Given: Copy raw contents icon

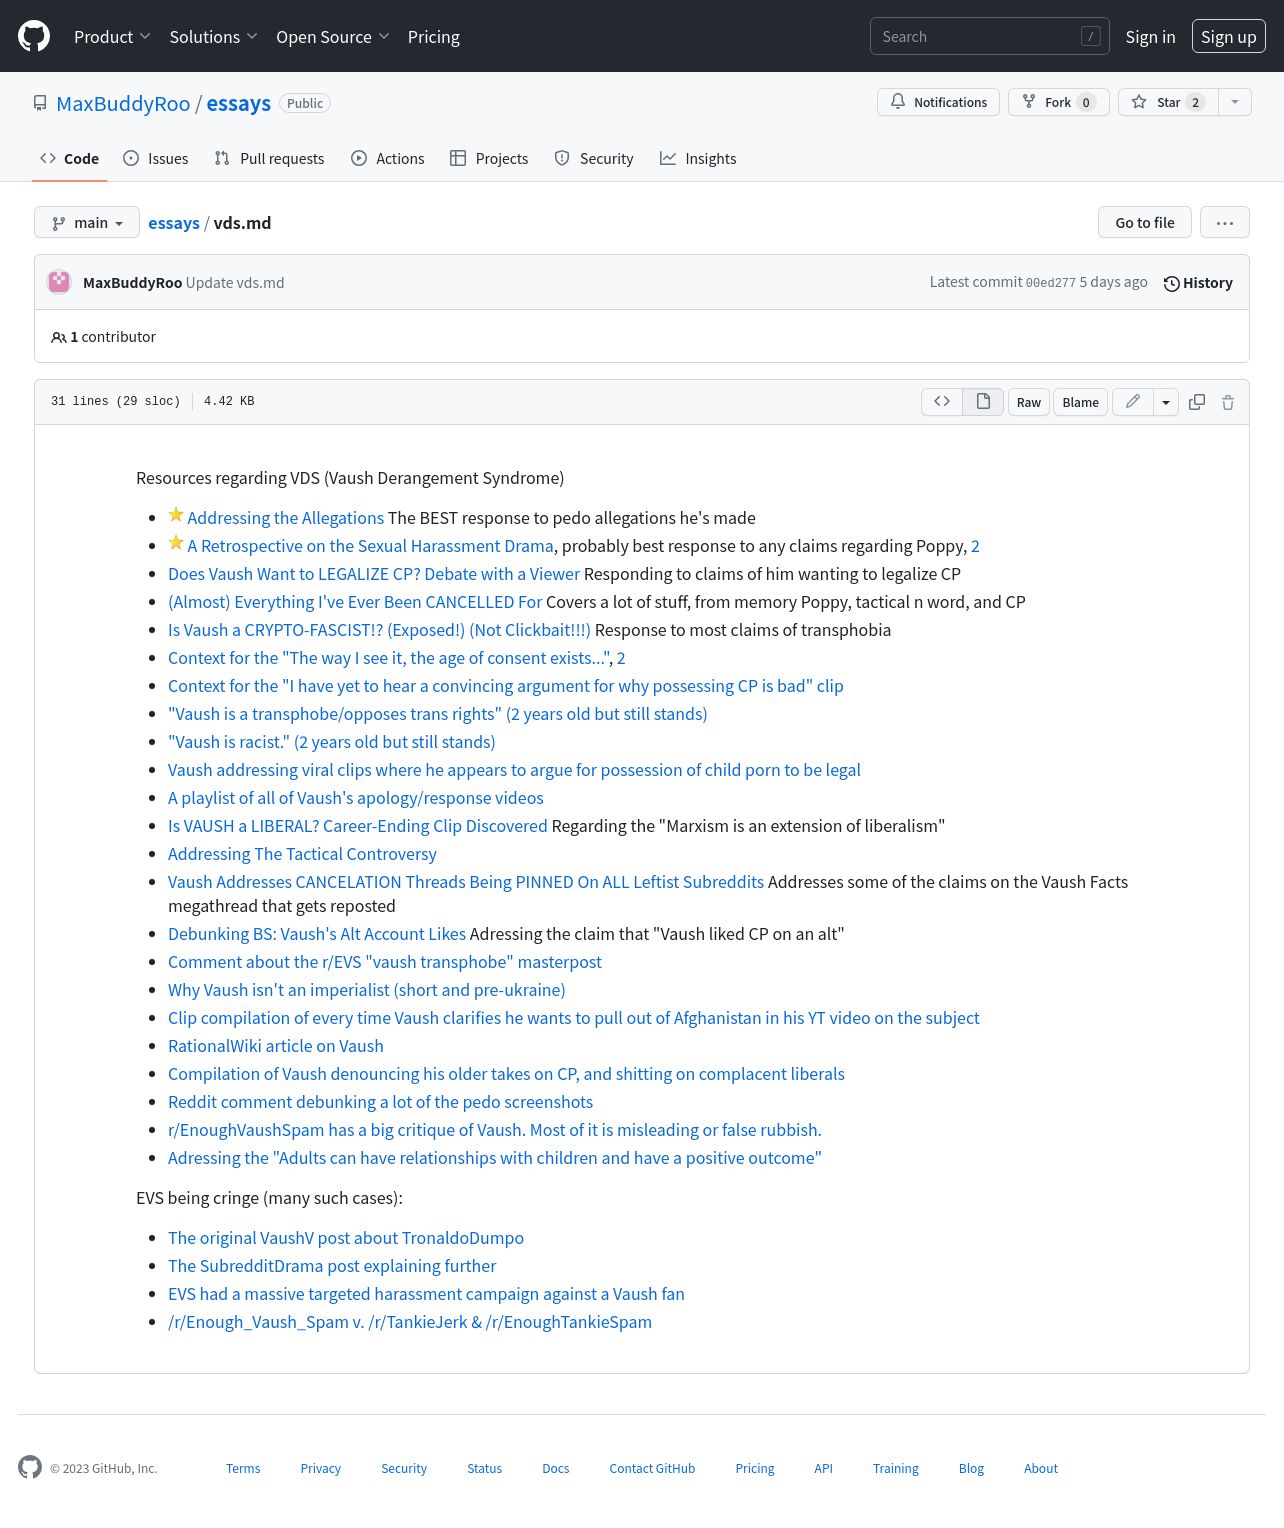Looking at the screenshot, I should (1197, 402).
